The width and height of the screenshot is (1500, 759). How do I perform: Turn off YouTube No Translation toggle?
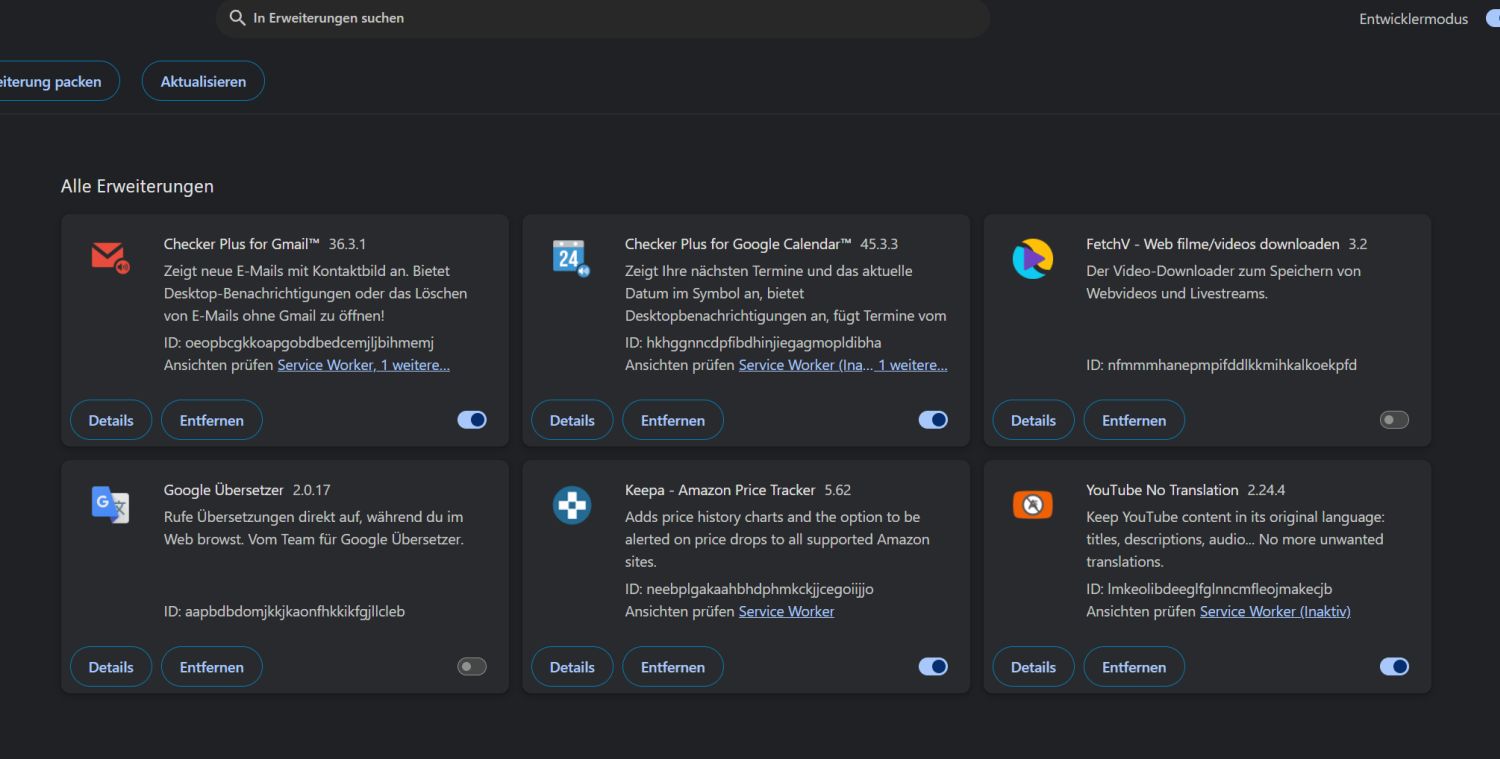1394,666
